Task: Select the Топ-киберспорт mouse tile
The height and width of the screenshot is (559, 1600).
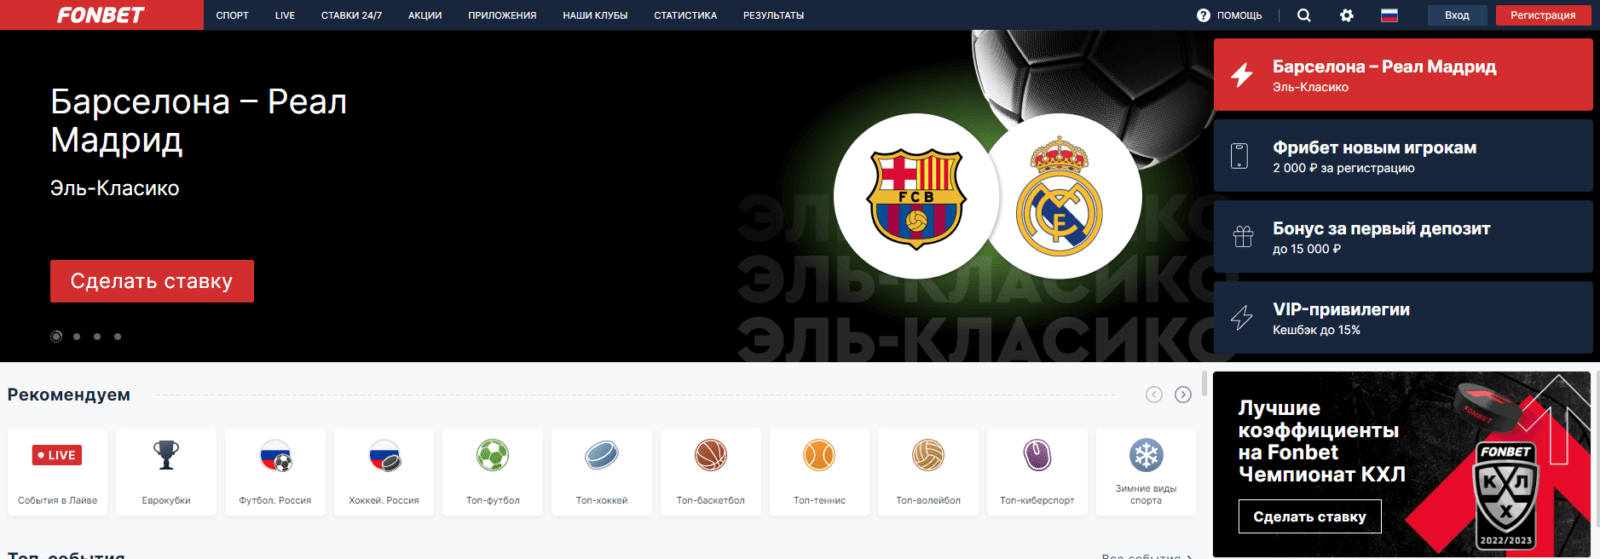Action: [x=1037, y=472]
